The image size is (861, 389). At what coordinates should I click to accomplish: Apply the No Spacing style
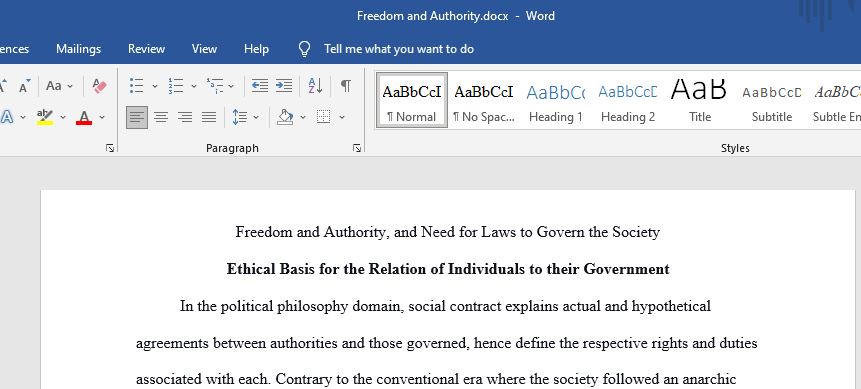pos(484,101)
